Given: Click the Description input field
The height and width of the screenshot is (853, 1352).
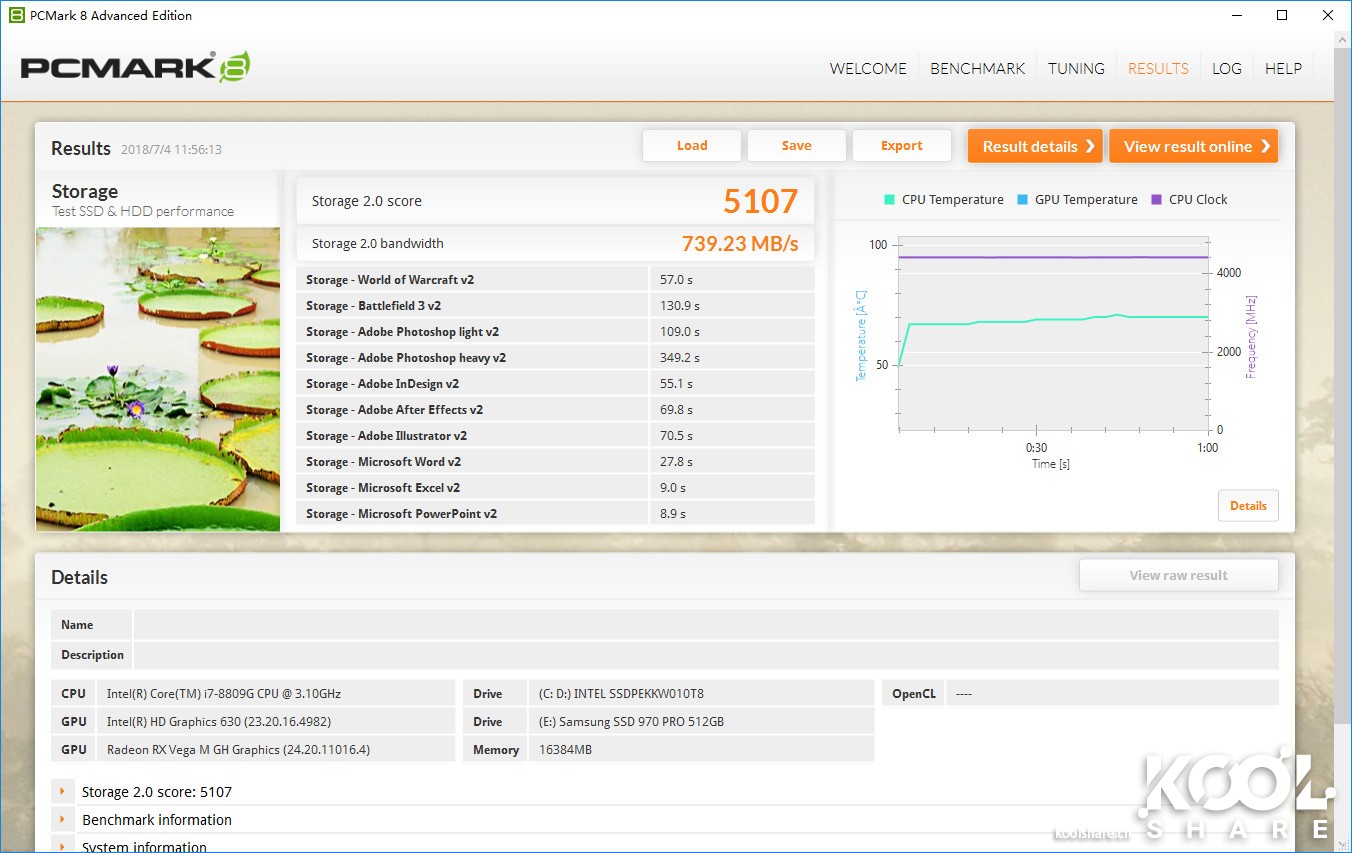Looking at the screenshot, I should point(706,655).
